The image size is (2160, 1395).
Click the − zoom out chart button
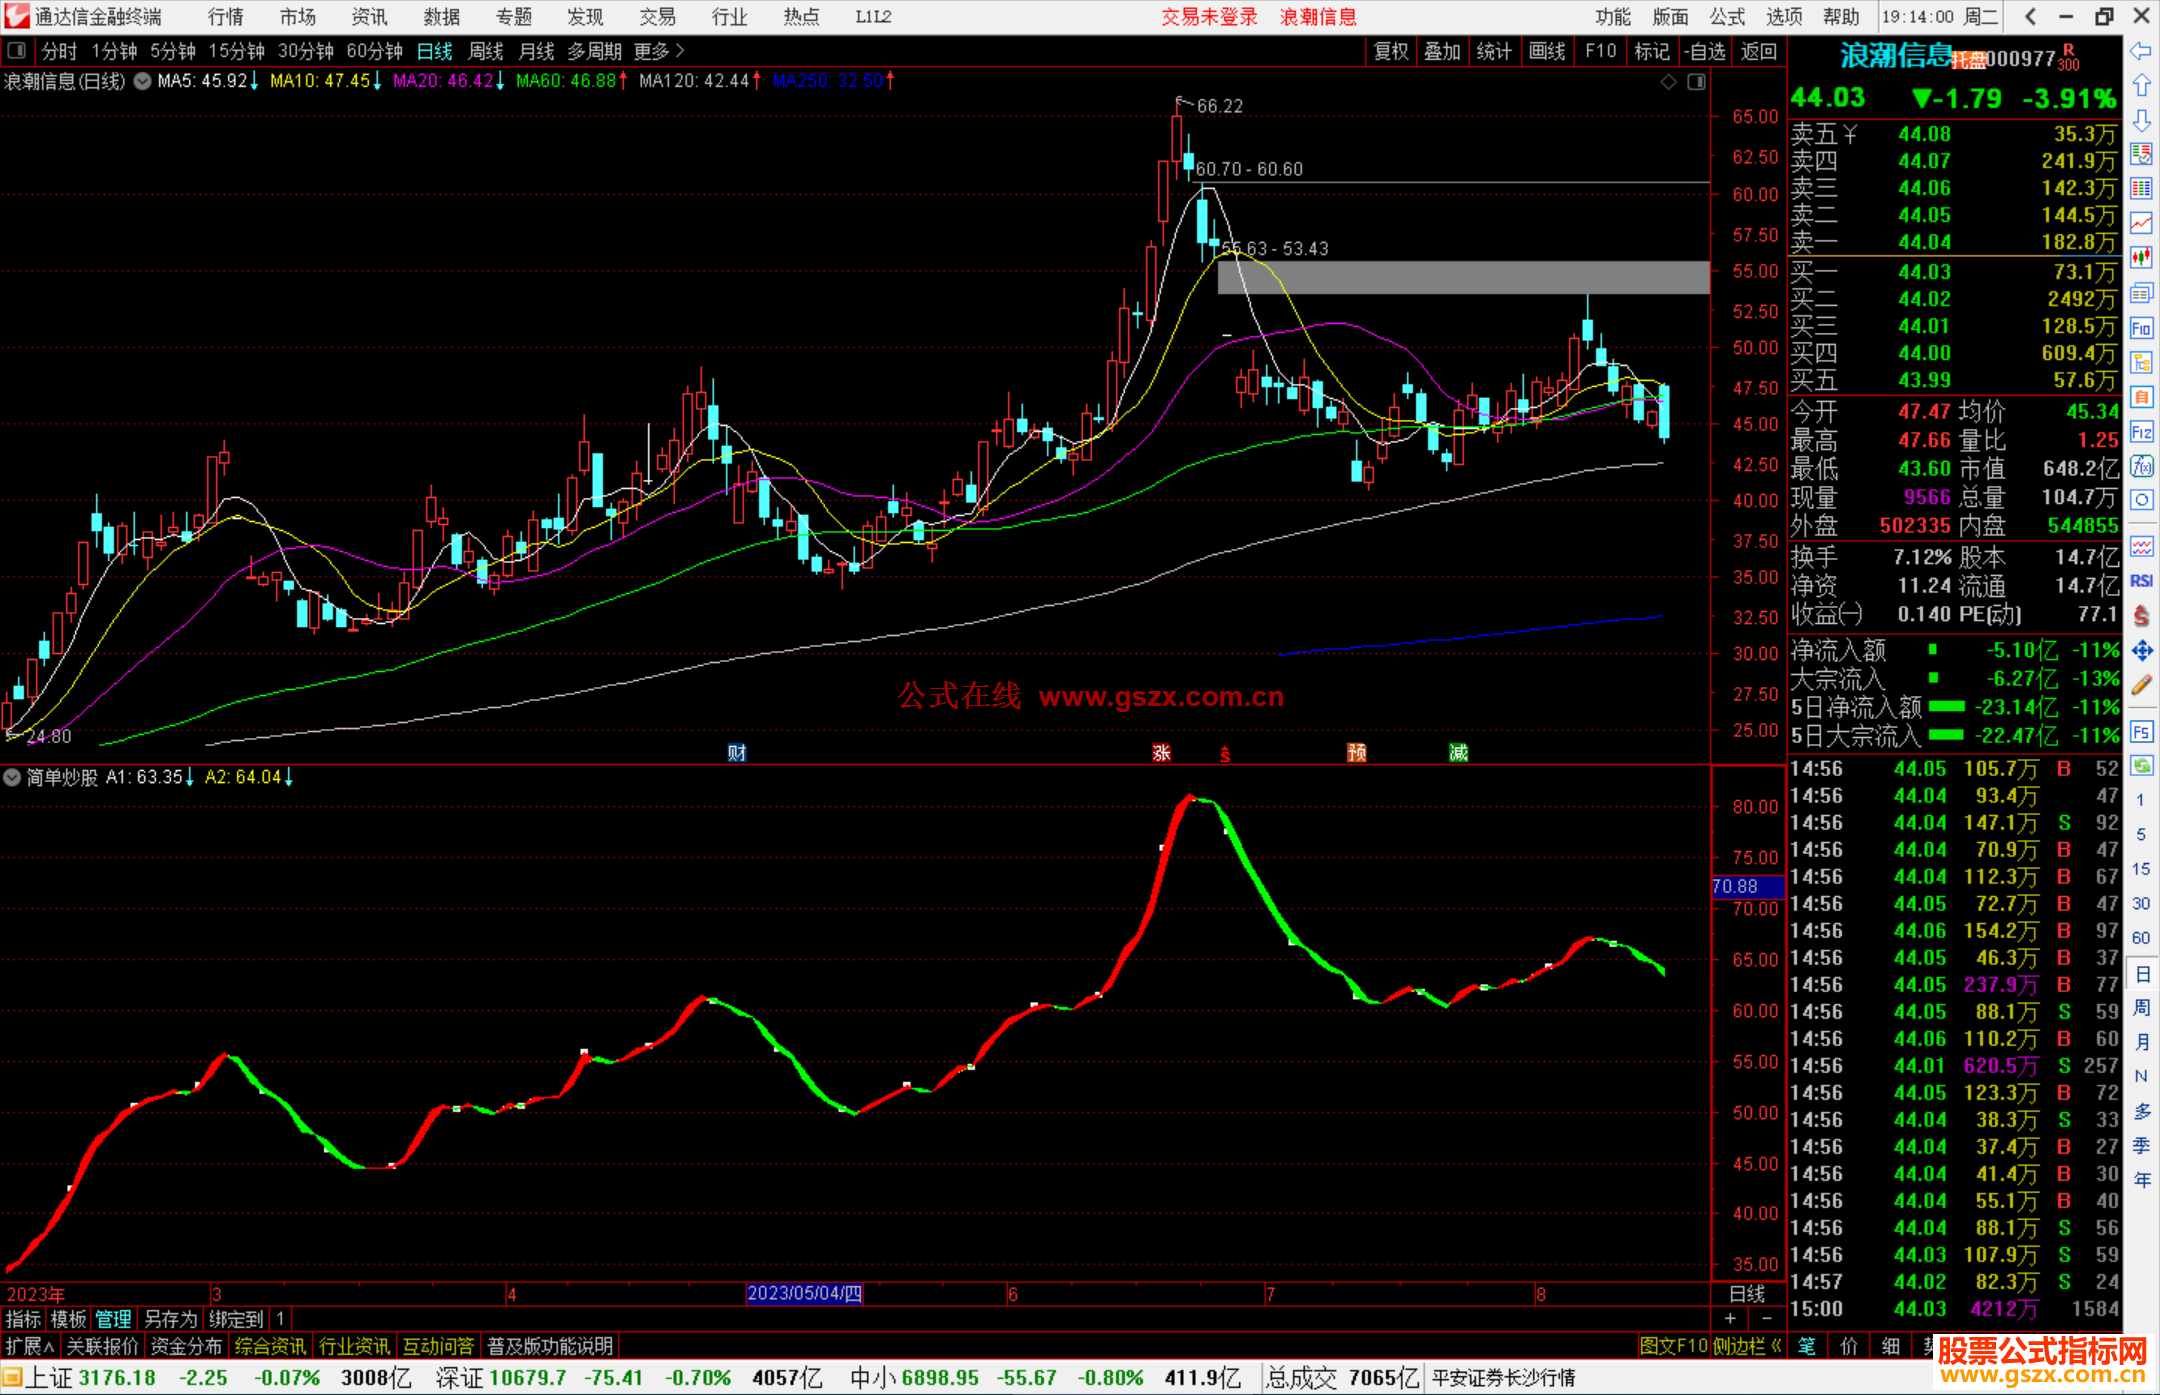tap(1766, 1318)
